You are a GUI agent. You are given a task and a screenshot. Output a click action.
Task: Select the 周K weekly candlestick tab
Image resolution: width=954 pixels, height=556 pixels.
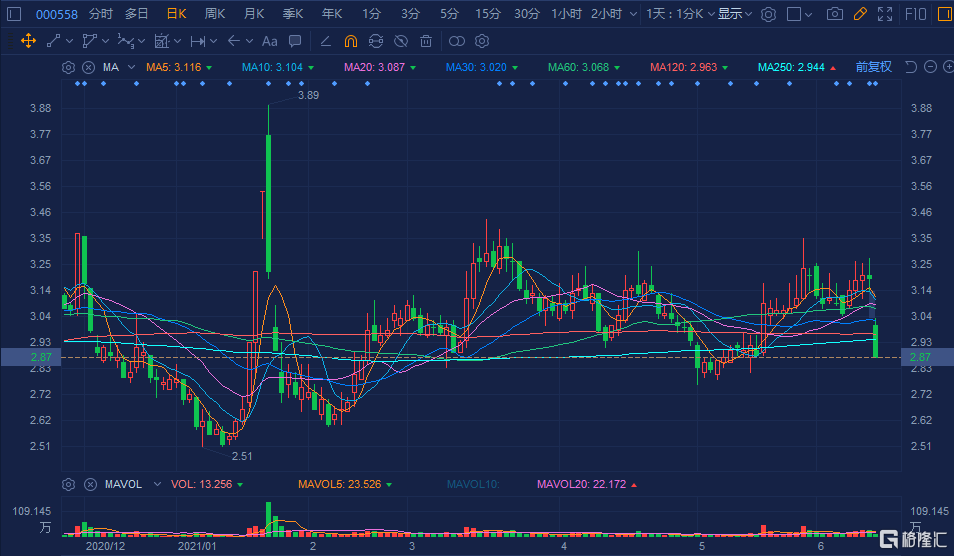215,13
